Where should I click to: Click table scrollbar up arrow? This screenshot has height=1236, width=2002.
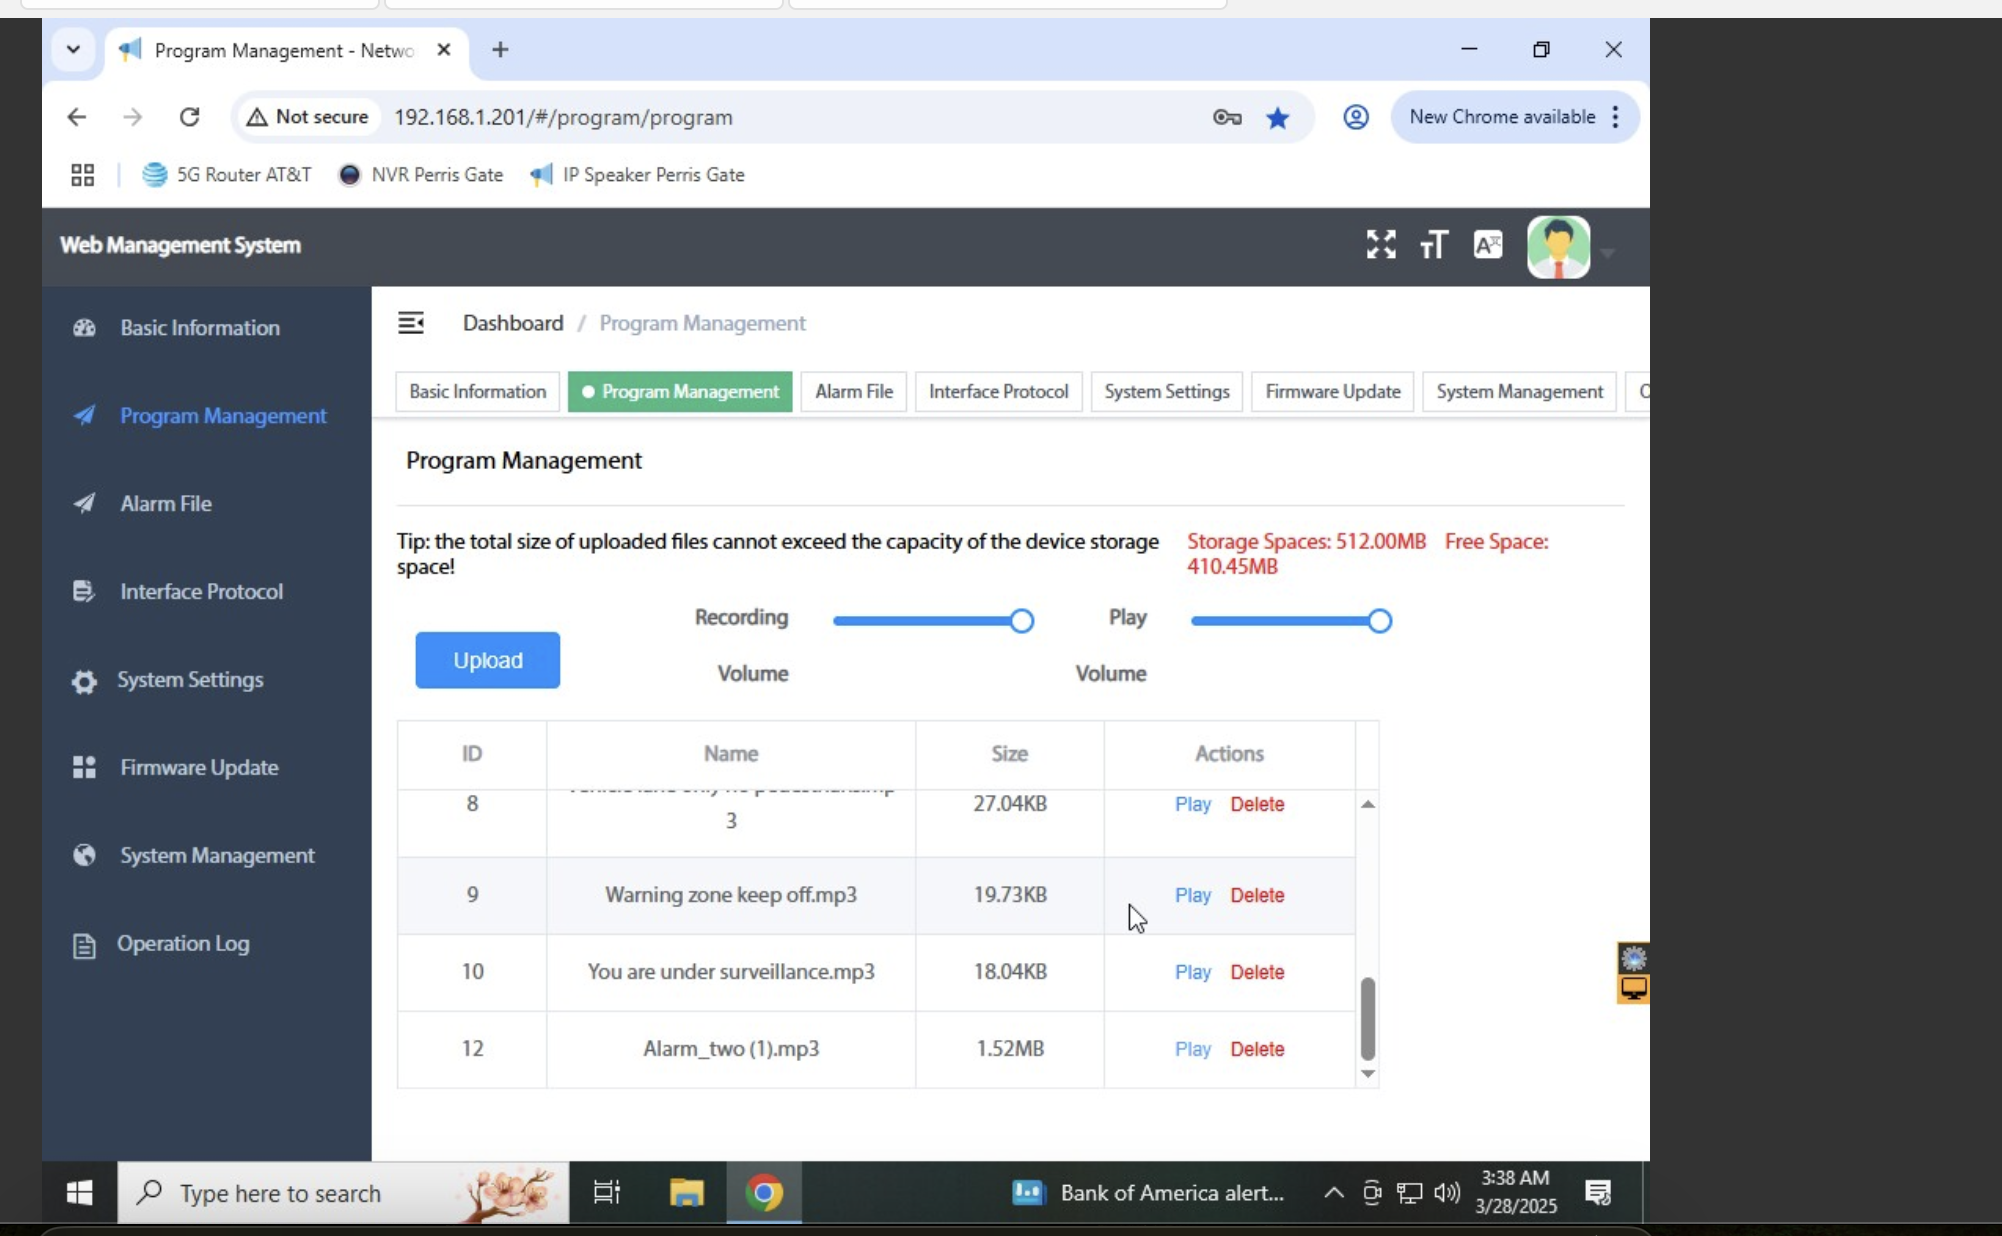1367,804
